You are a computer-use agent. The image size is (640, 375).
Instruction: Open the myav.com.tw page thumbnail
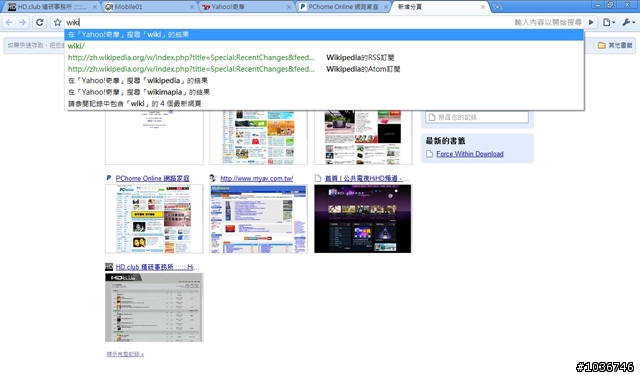tap(258, 219)
